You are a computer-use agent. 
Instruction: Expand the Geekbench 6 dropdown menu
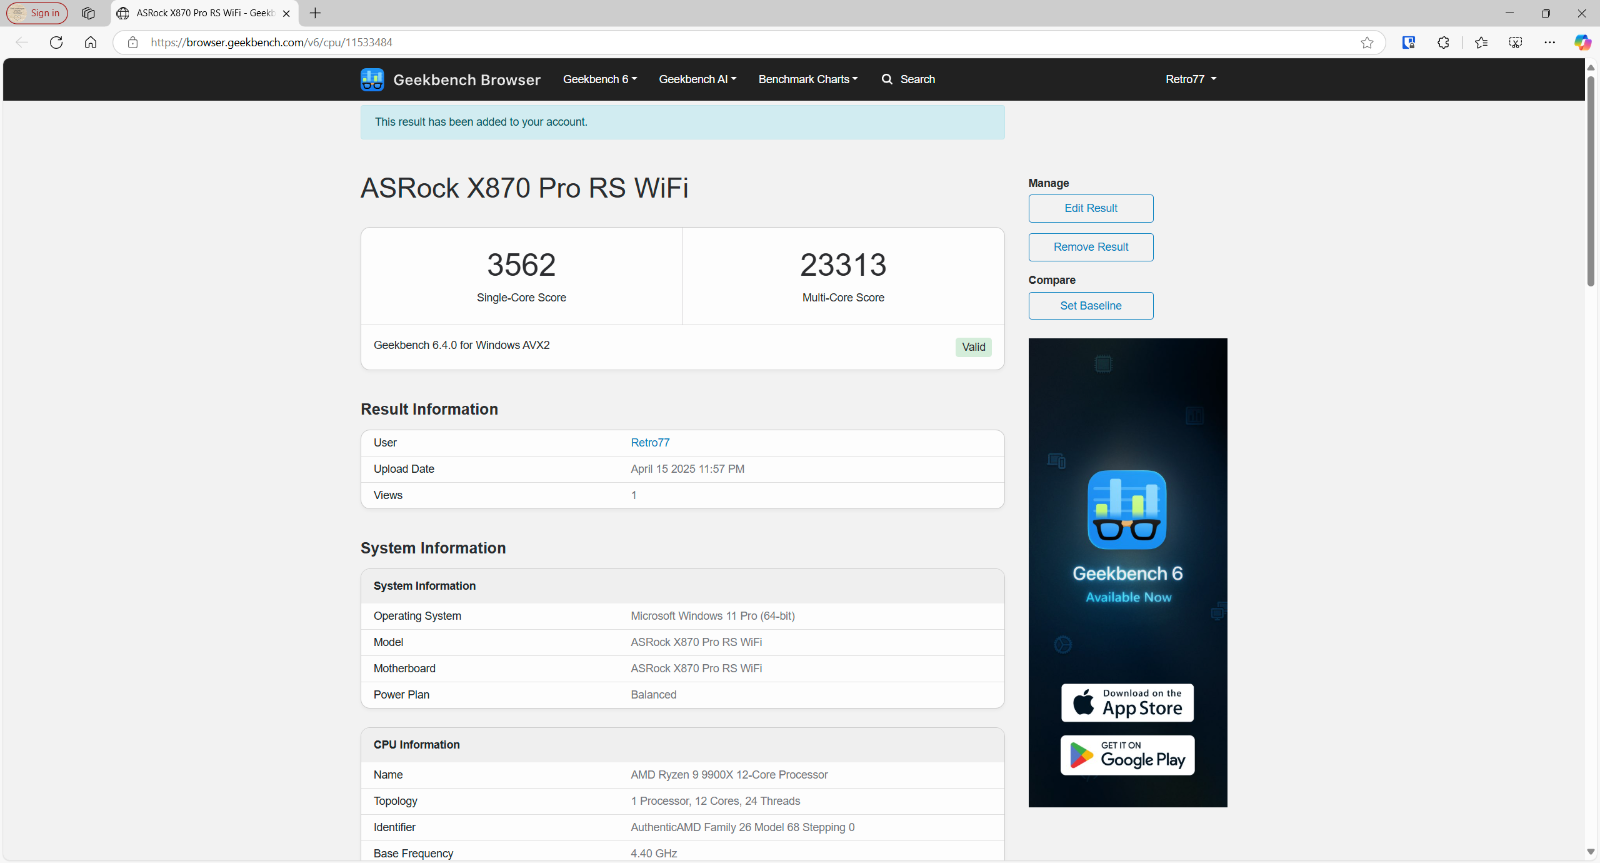[x=600, y=79]
